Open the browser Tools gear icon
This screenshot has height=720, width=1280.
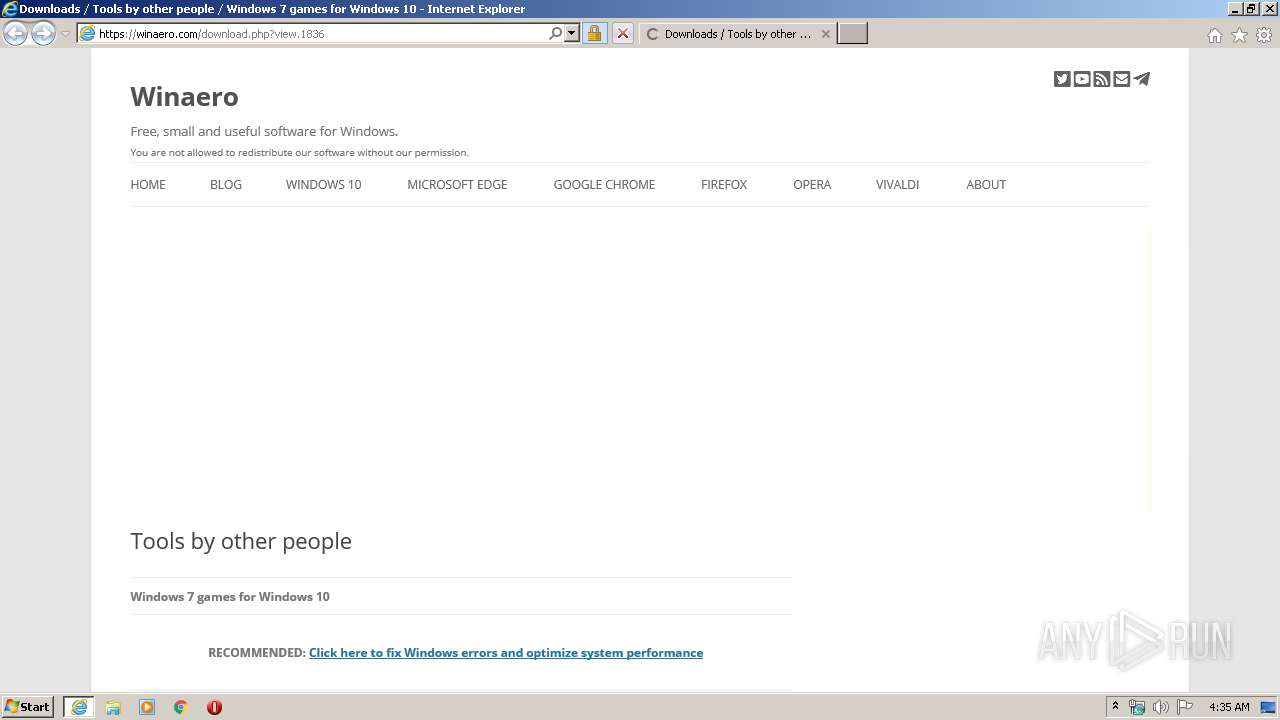tap(1264, 35)
